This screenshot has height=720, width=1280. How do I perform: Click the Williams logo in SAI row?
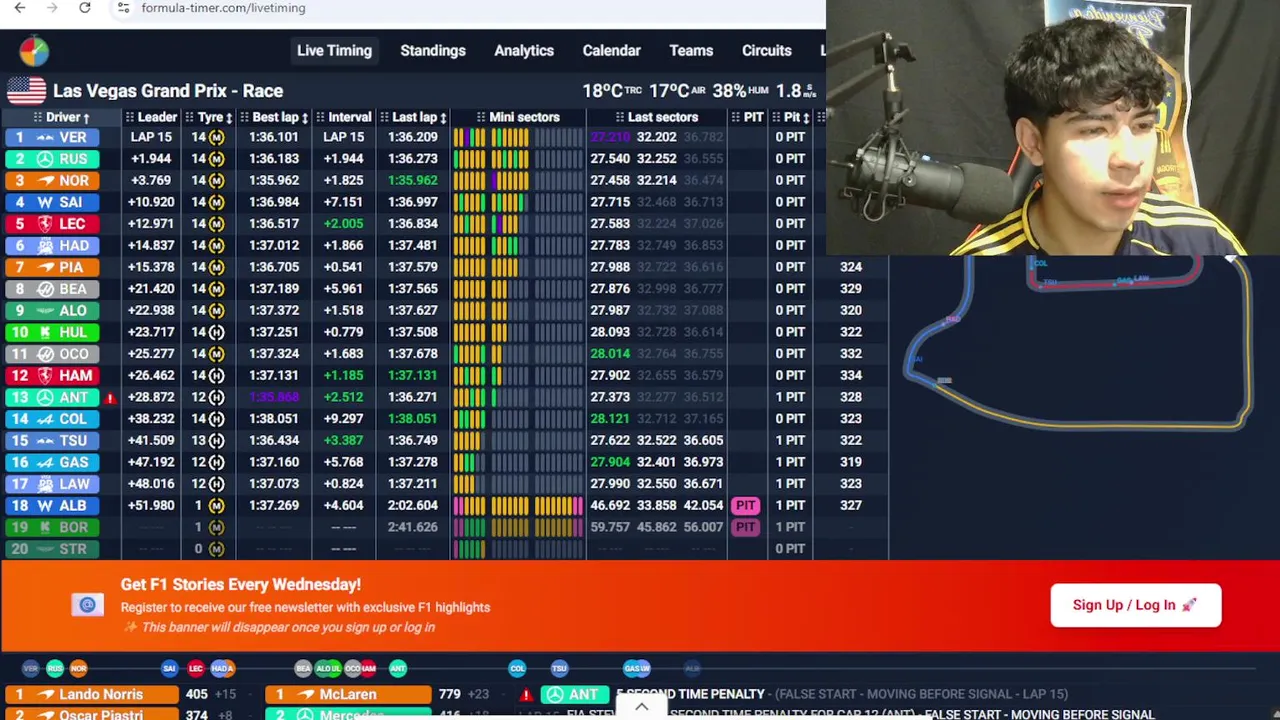pos(45,202)
